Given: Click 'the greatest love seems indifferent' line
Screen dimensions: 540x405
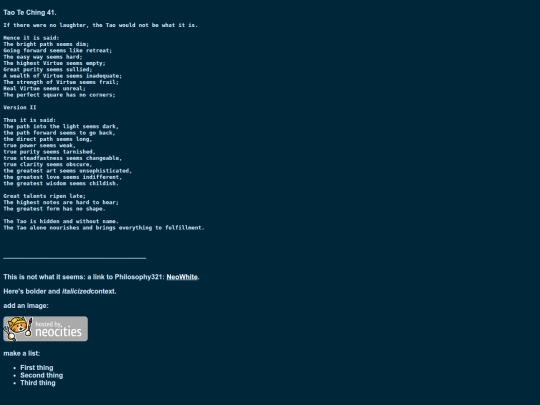Looking at the screenshot, I should [63, 177].
